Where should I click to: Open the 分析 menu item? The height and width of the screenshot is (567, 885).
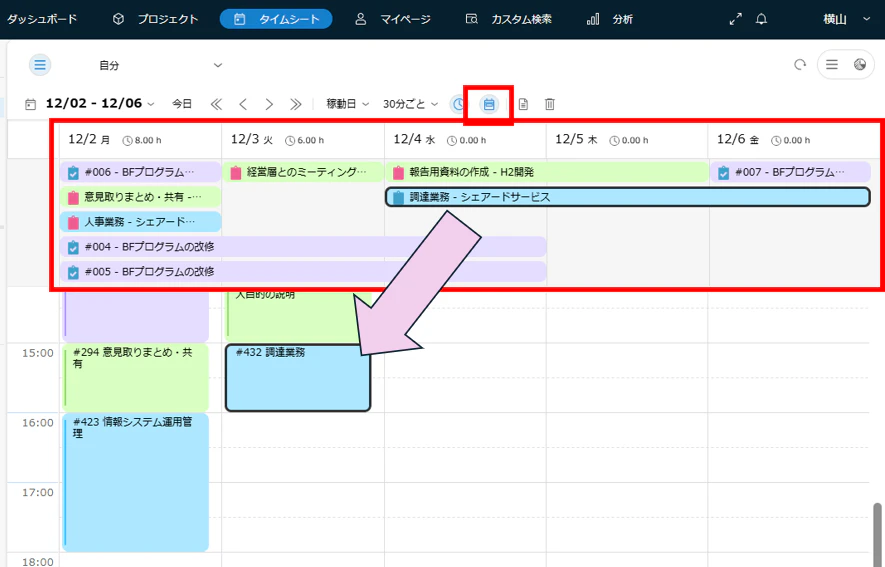click(610, 19)
